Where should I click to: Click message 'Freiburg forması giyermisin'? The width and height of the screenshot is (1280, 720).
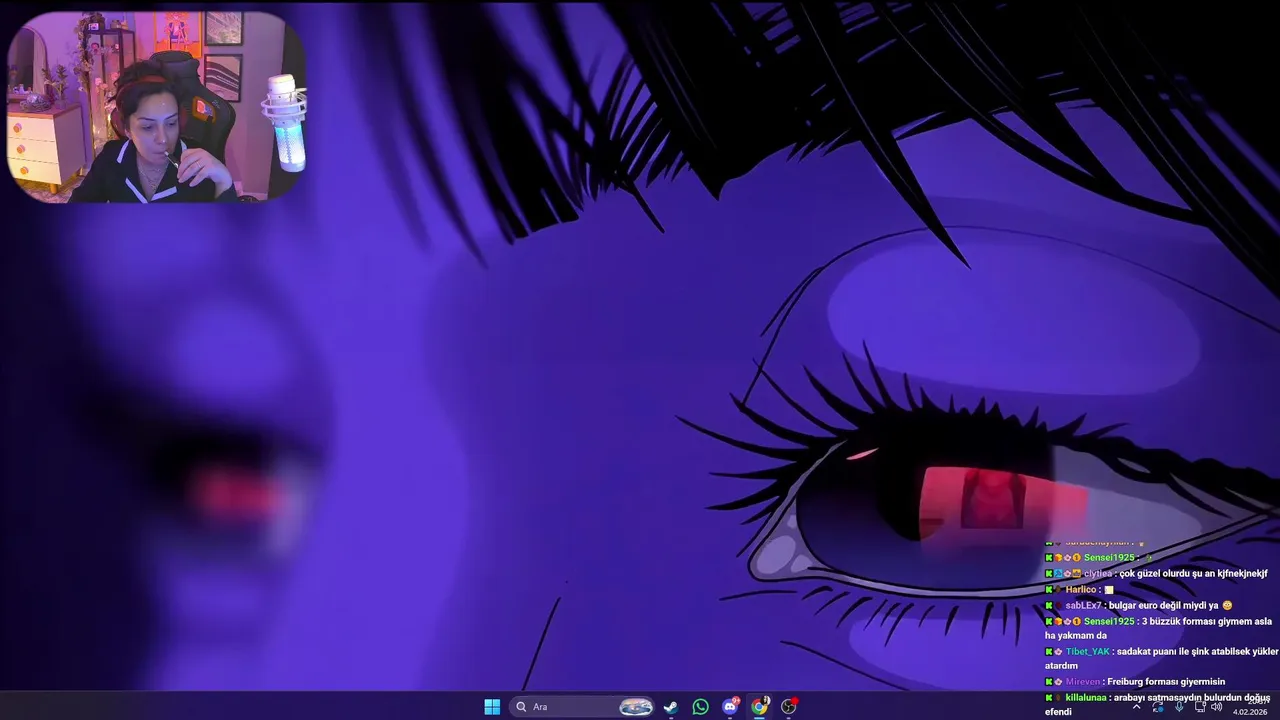(x=1166, y=682)
